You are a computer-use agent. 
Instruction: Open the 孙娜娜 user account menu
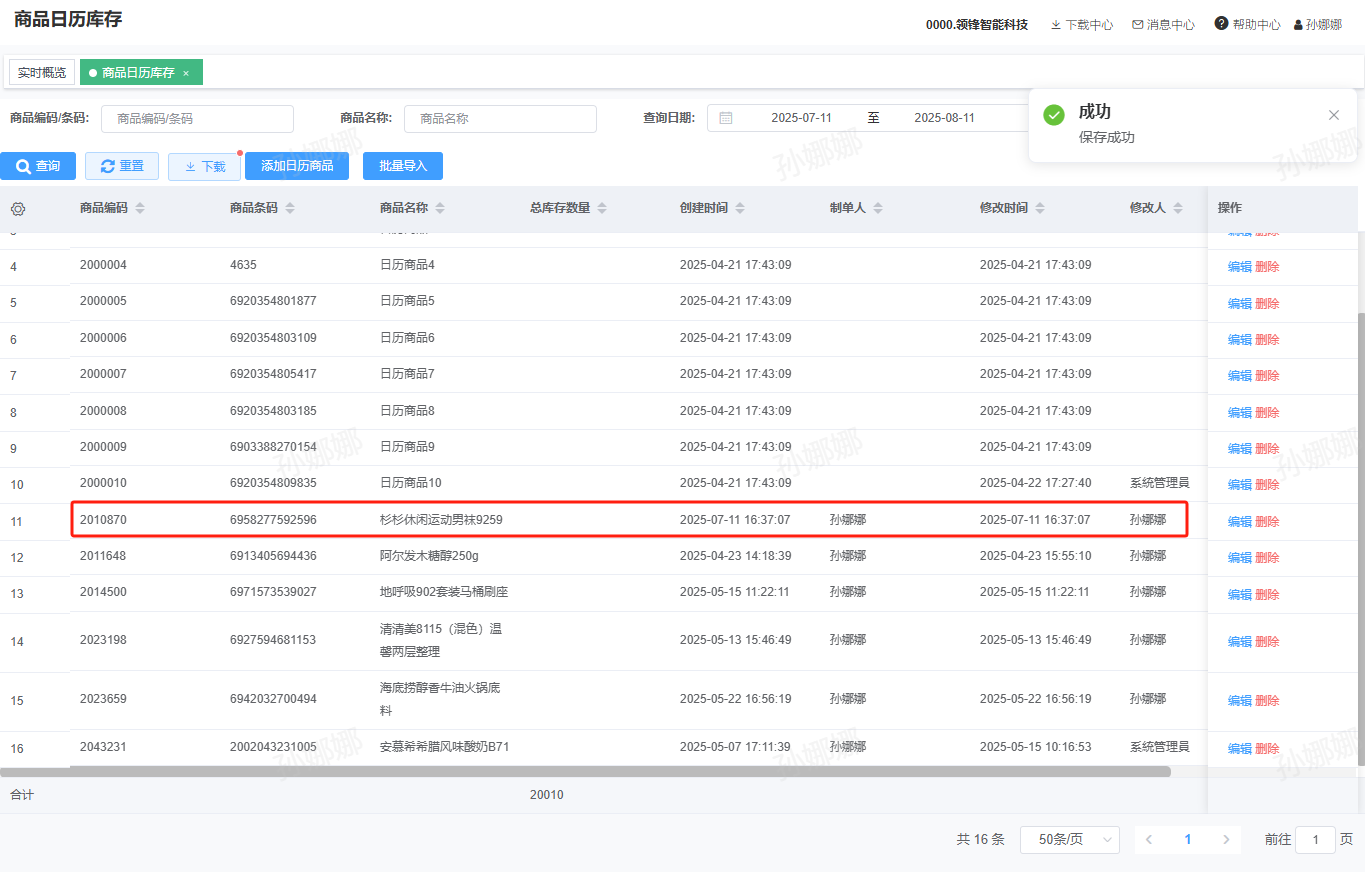point(1317,25)
